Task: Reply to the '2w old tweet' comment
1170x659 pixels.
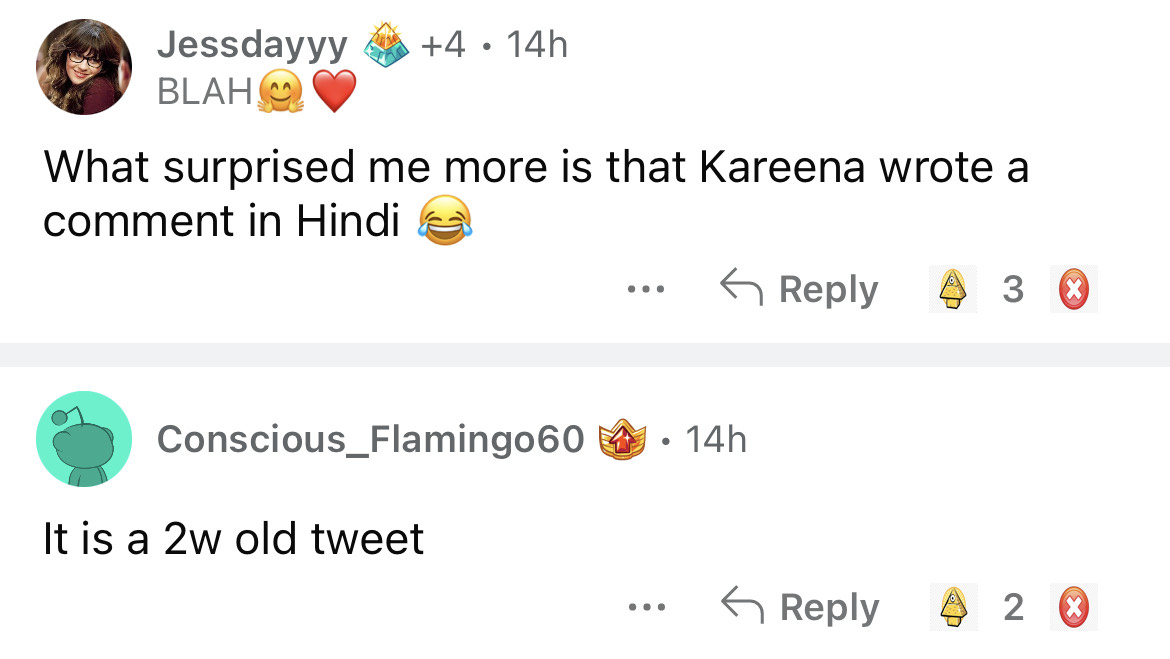Action: tap(800, 606)
